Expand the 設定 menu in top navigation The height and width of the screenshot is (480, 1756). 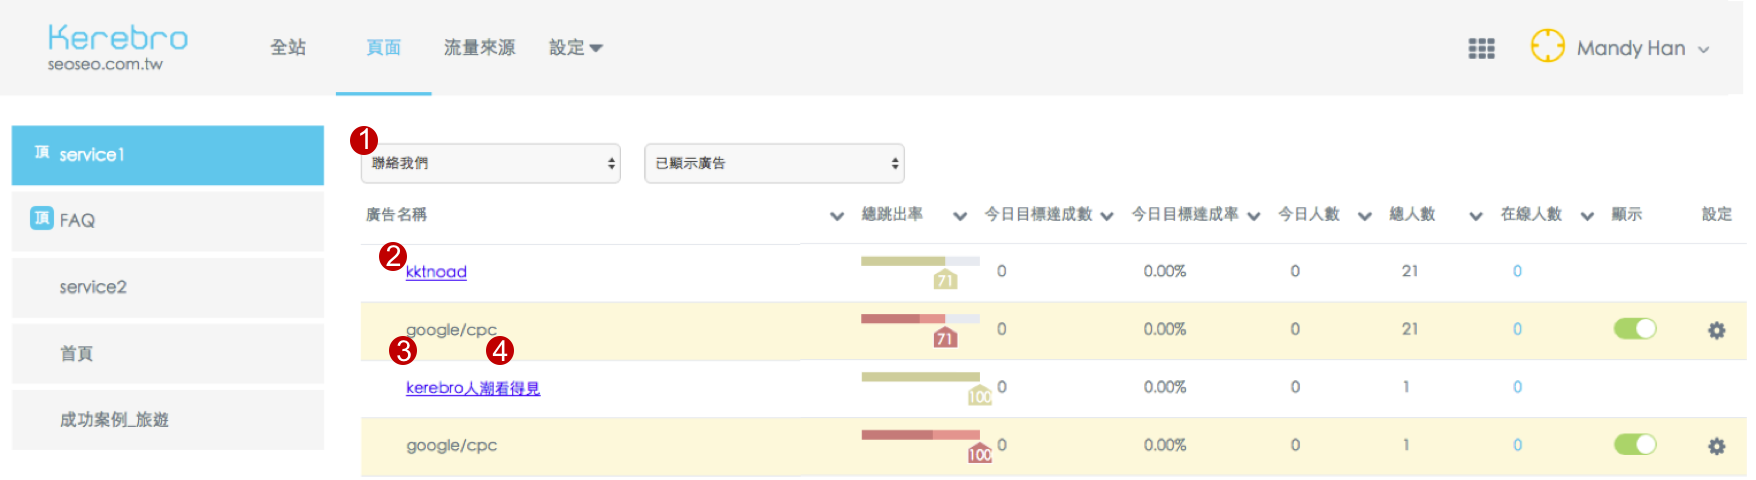pyautogui.click(x=575, y=48)
